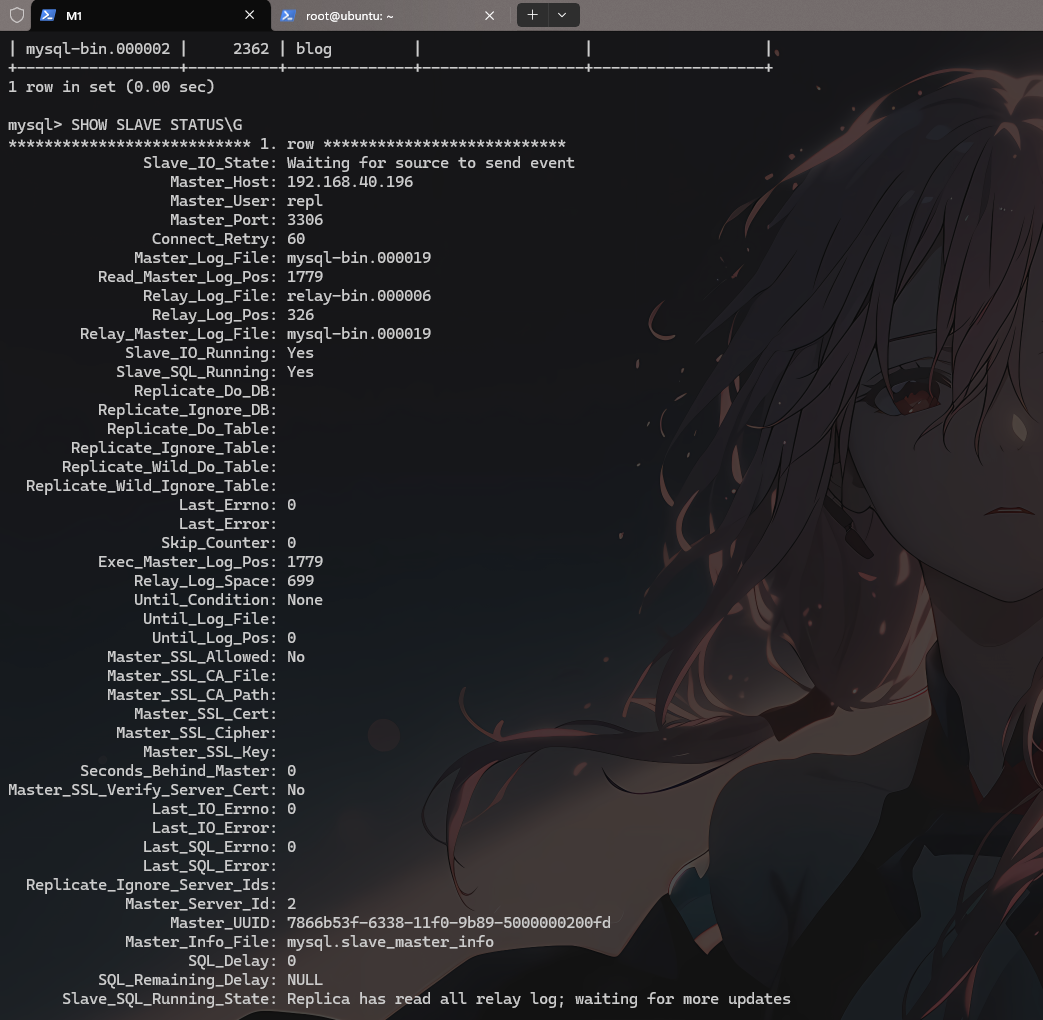This screenshot has height=1020, width=1043.
Task: Click the Last_Errno value 0
Action: coord(291,505)
